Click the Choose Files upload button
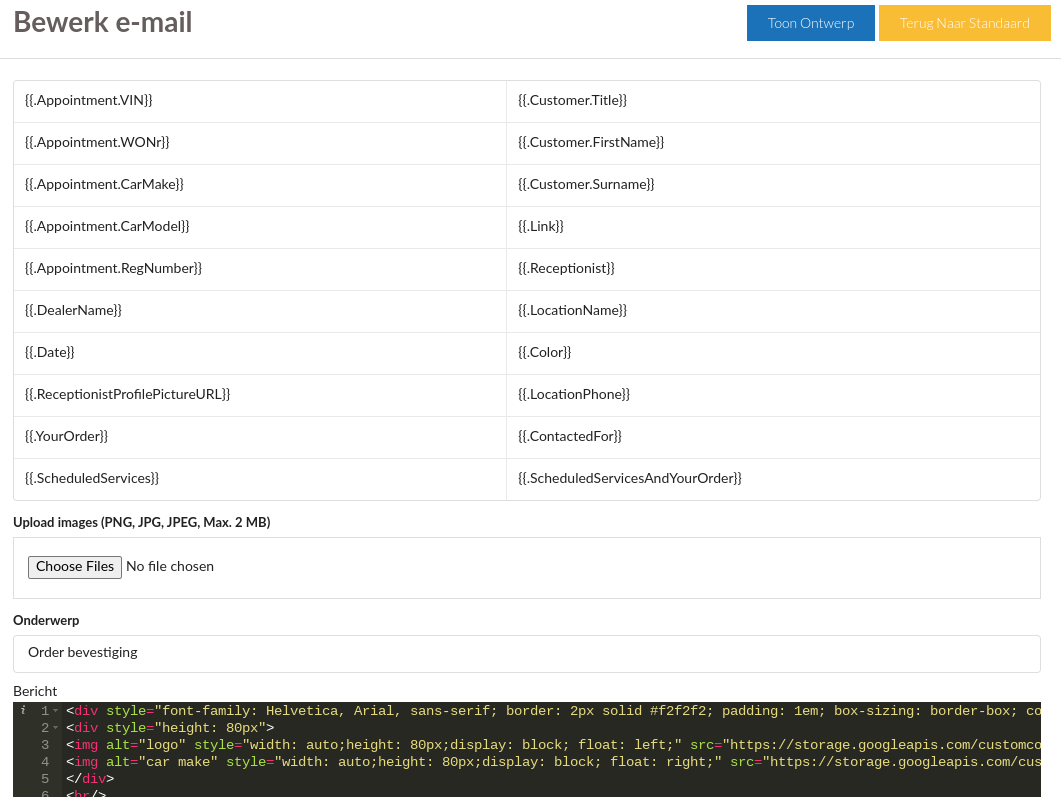 (74, 567)
